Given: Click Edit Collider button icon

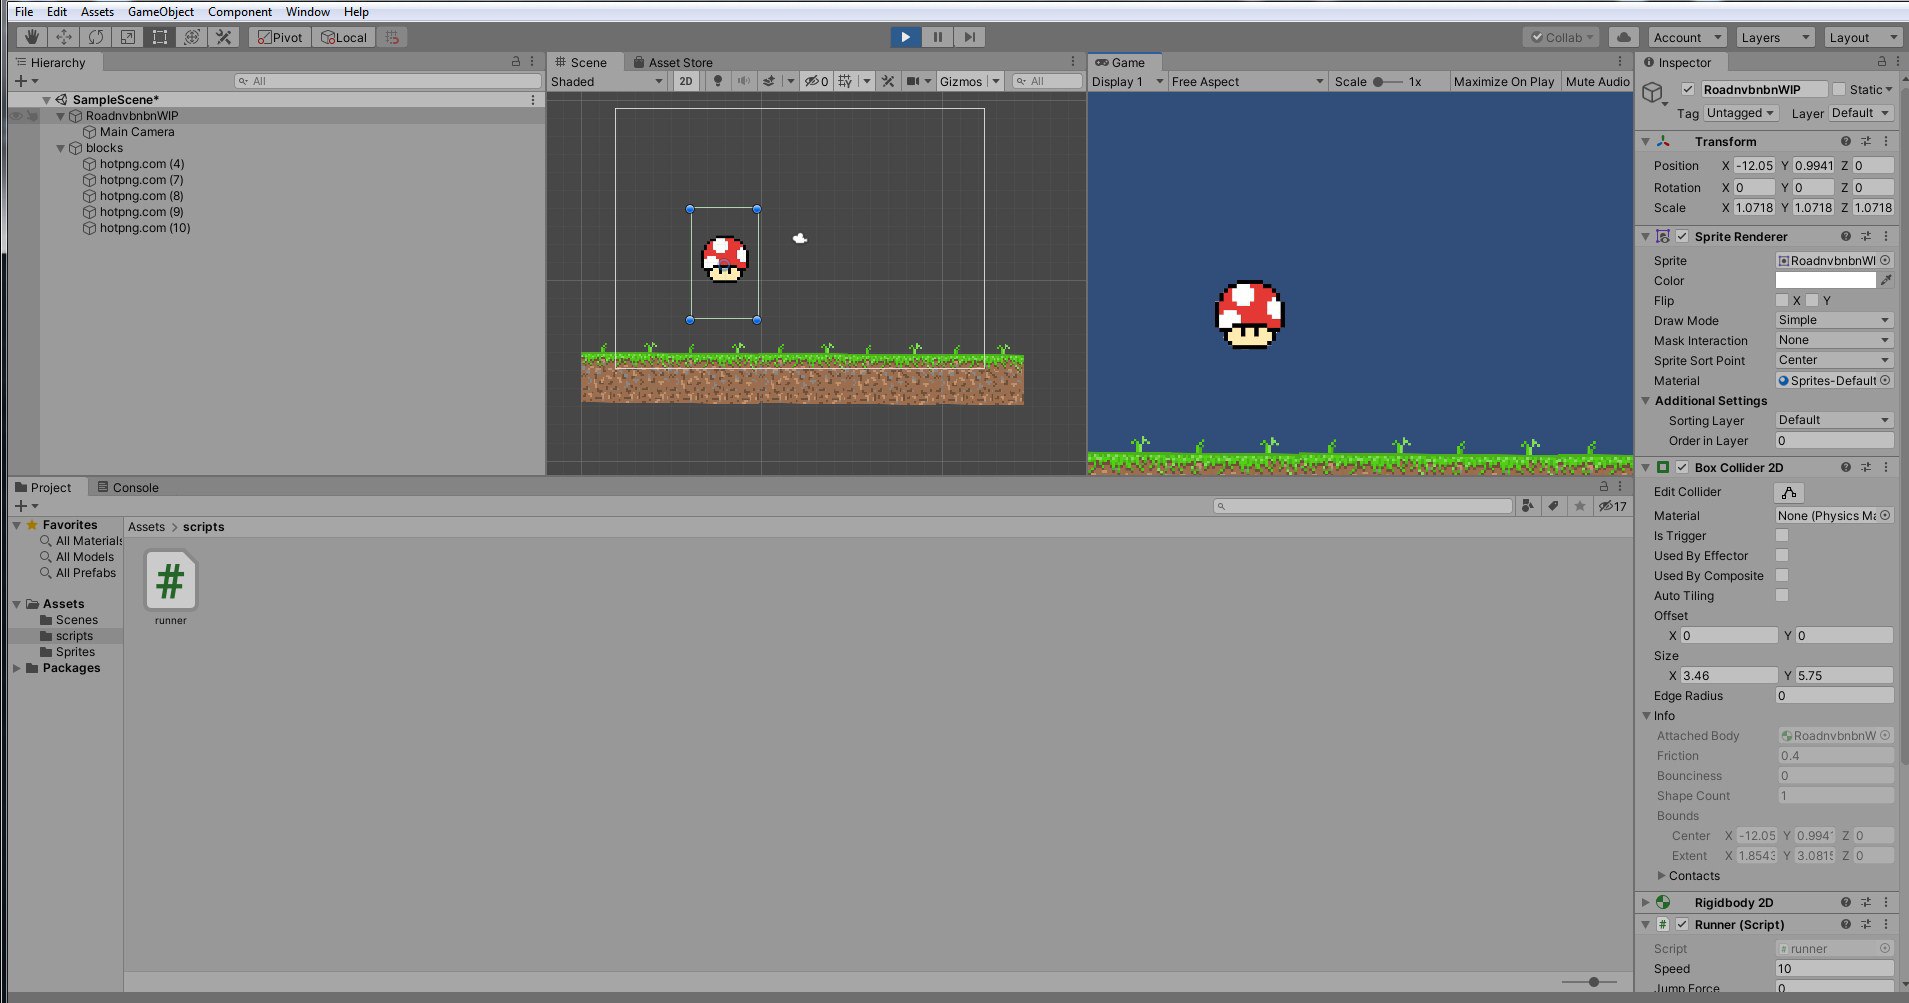Looking at the screenshot, I should [1789, 492].
